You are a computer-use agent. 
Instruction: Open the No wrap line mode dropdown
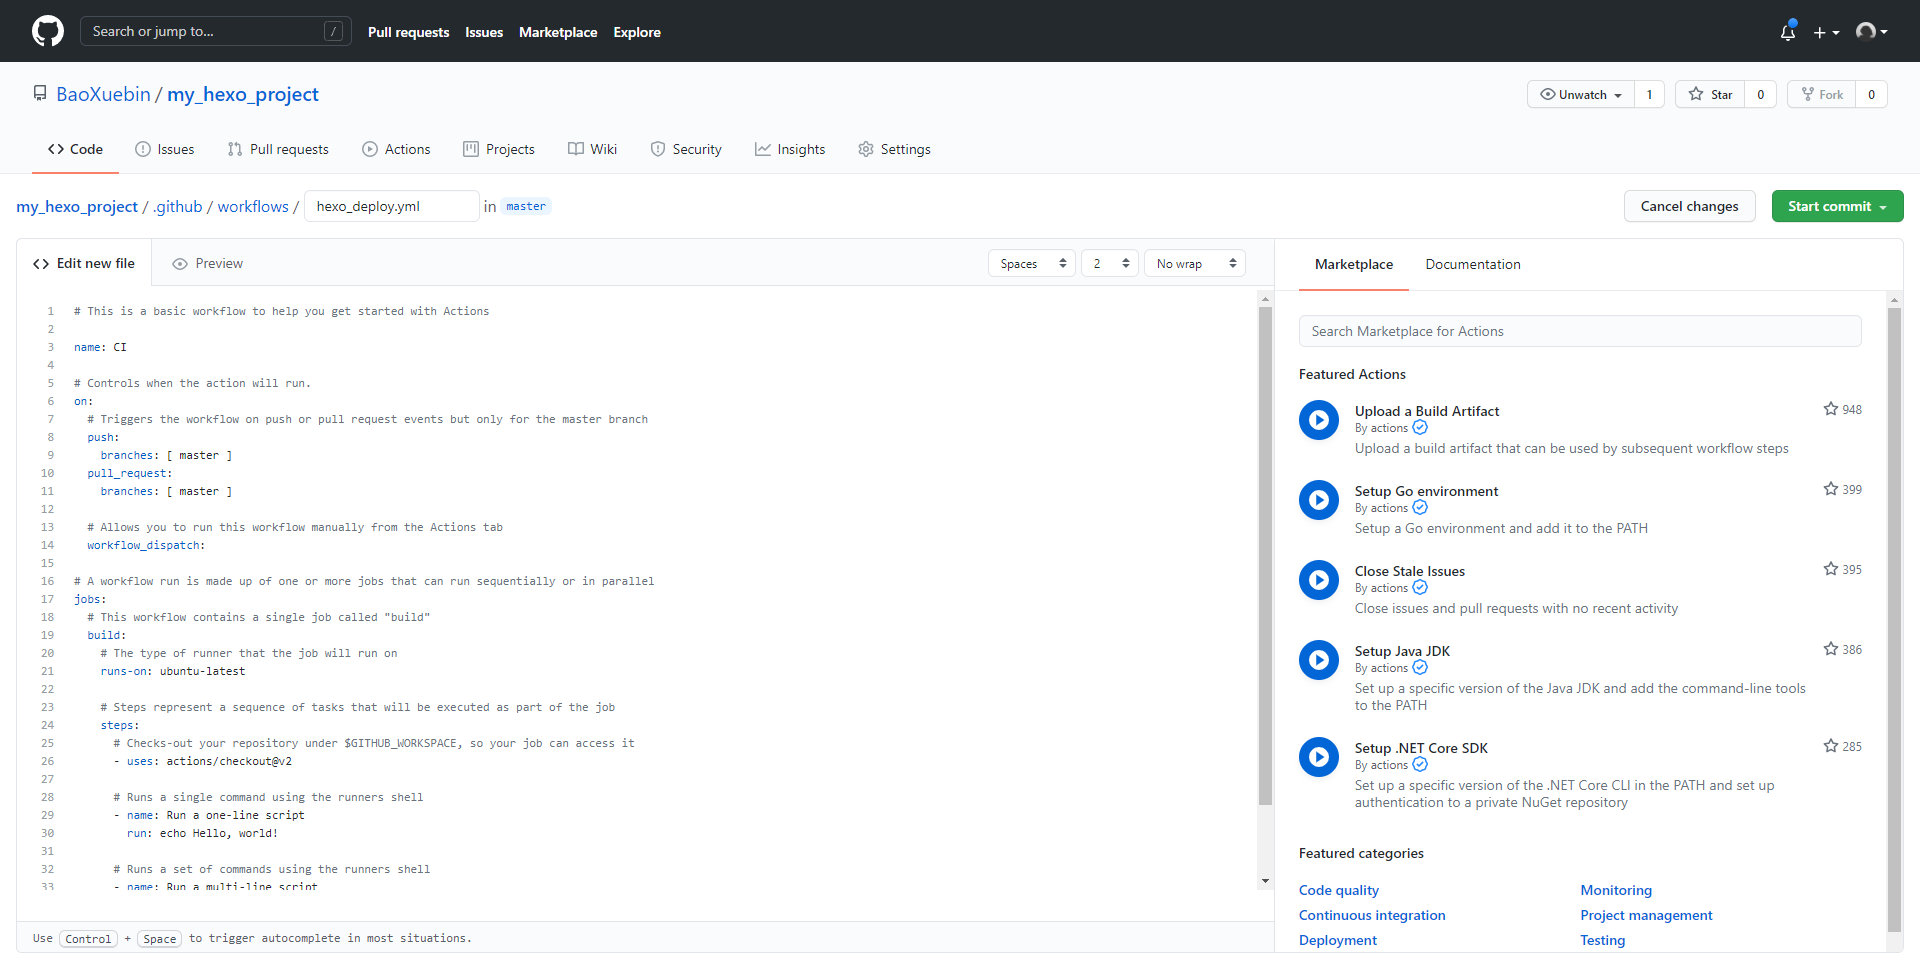[1195, 264]
